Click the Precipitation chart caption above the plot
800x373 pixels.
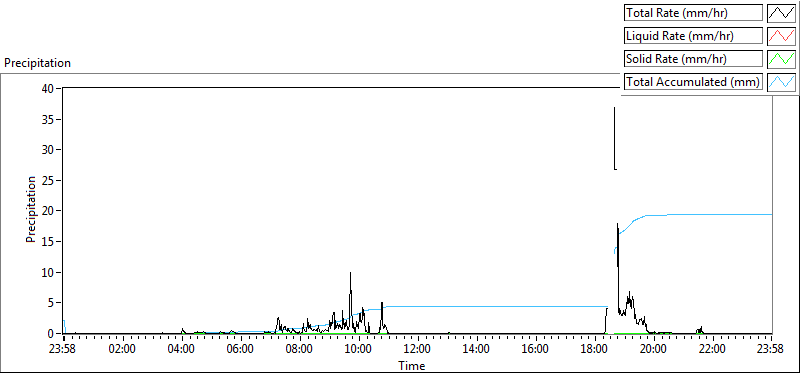tap(37, 63)
